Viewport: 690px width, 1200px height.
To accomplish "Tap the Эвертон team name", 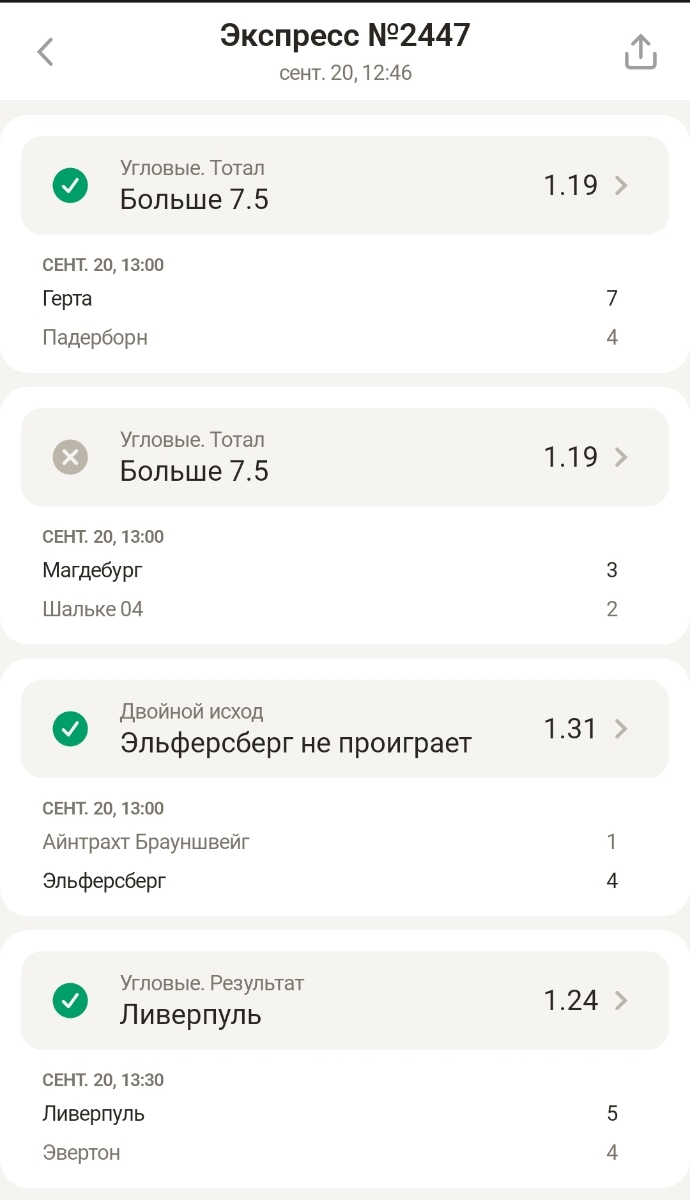I will click(x=81, y=1153).
